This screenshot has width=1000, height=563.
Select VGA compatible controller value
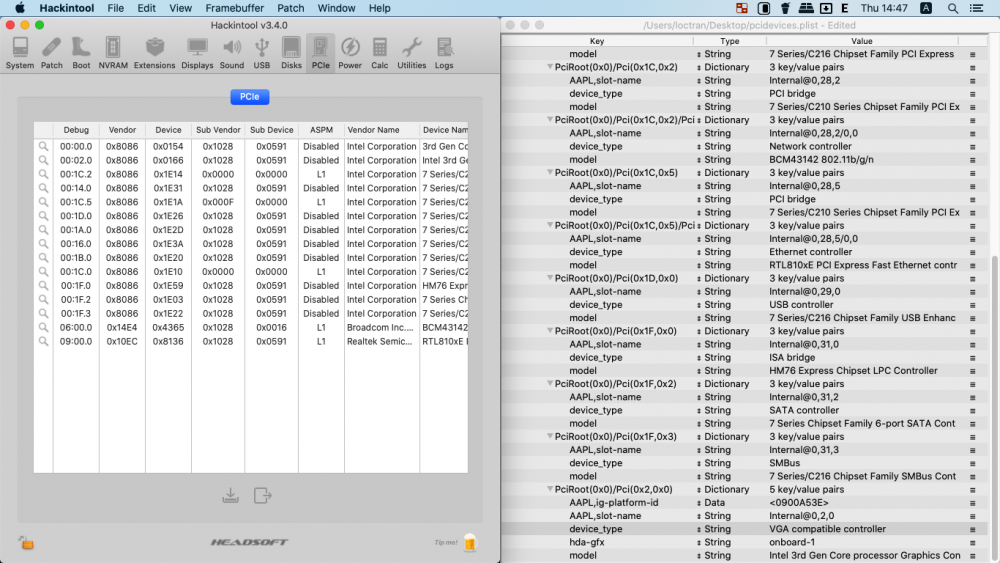coord(827,529)
